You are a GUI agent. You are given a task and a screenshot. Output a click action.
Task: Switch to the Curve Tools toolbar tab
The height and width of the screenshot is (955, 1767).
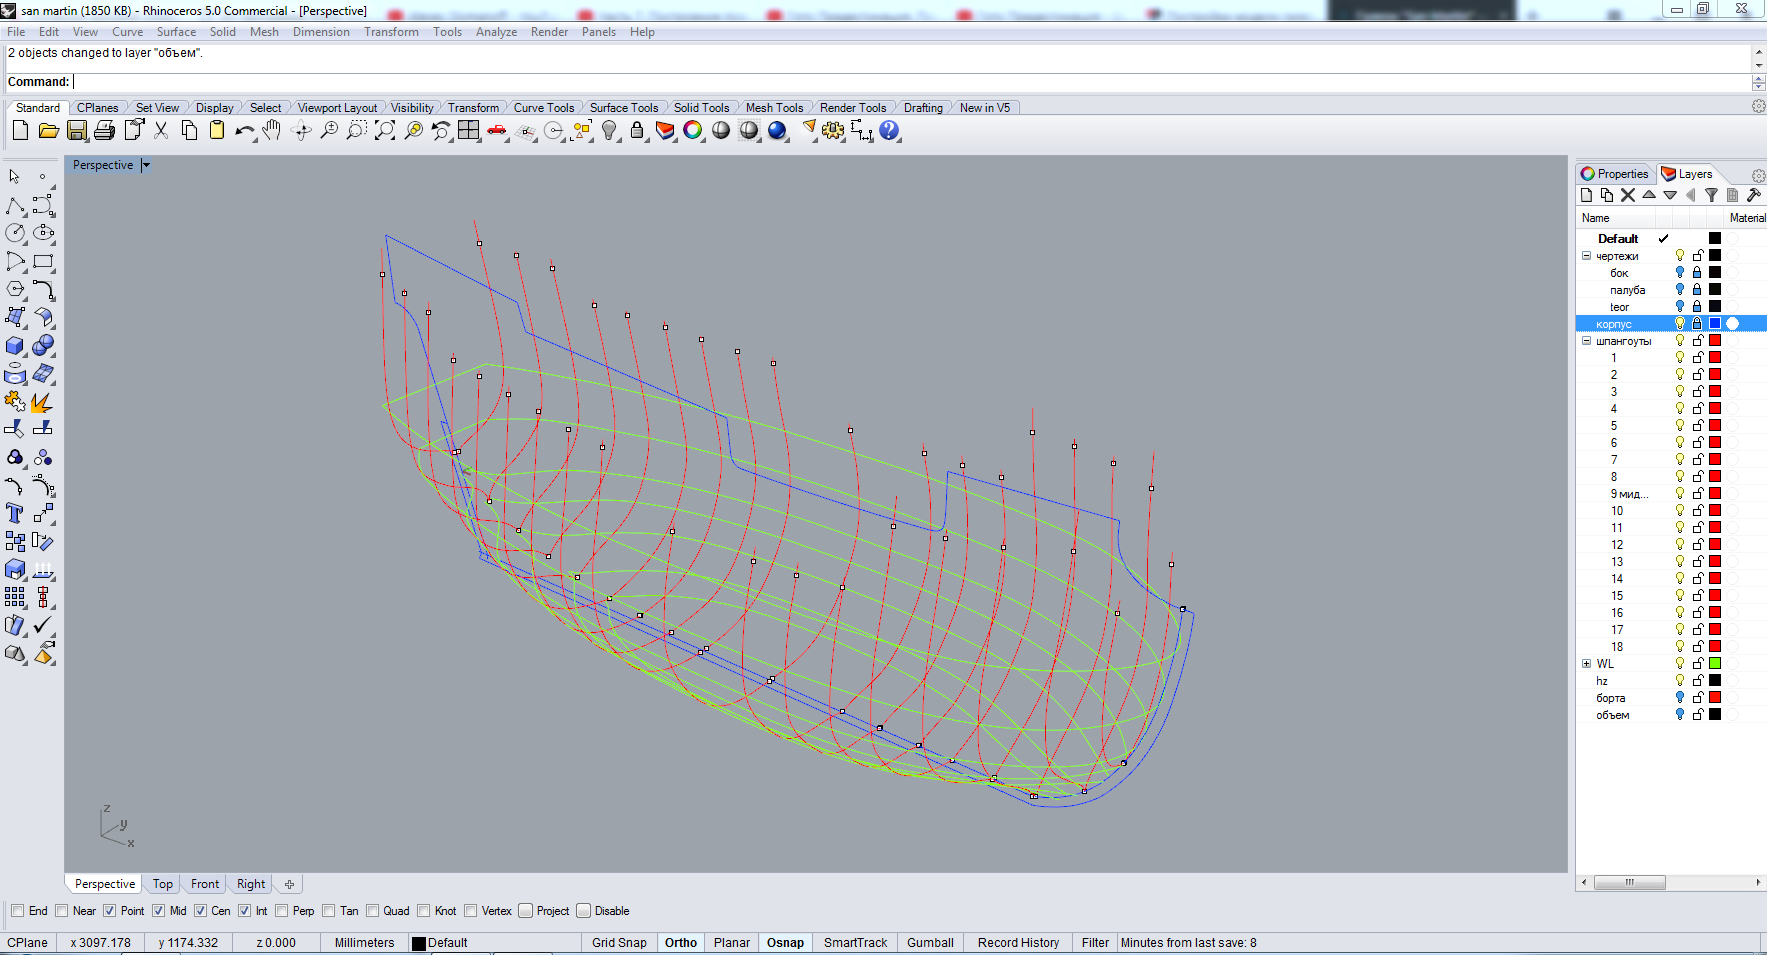(543, 108)
